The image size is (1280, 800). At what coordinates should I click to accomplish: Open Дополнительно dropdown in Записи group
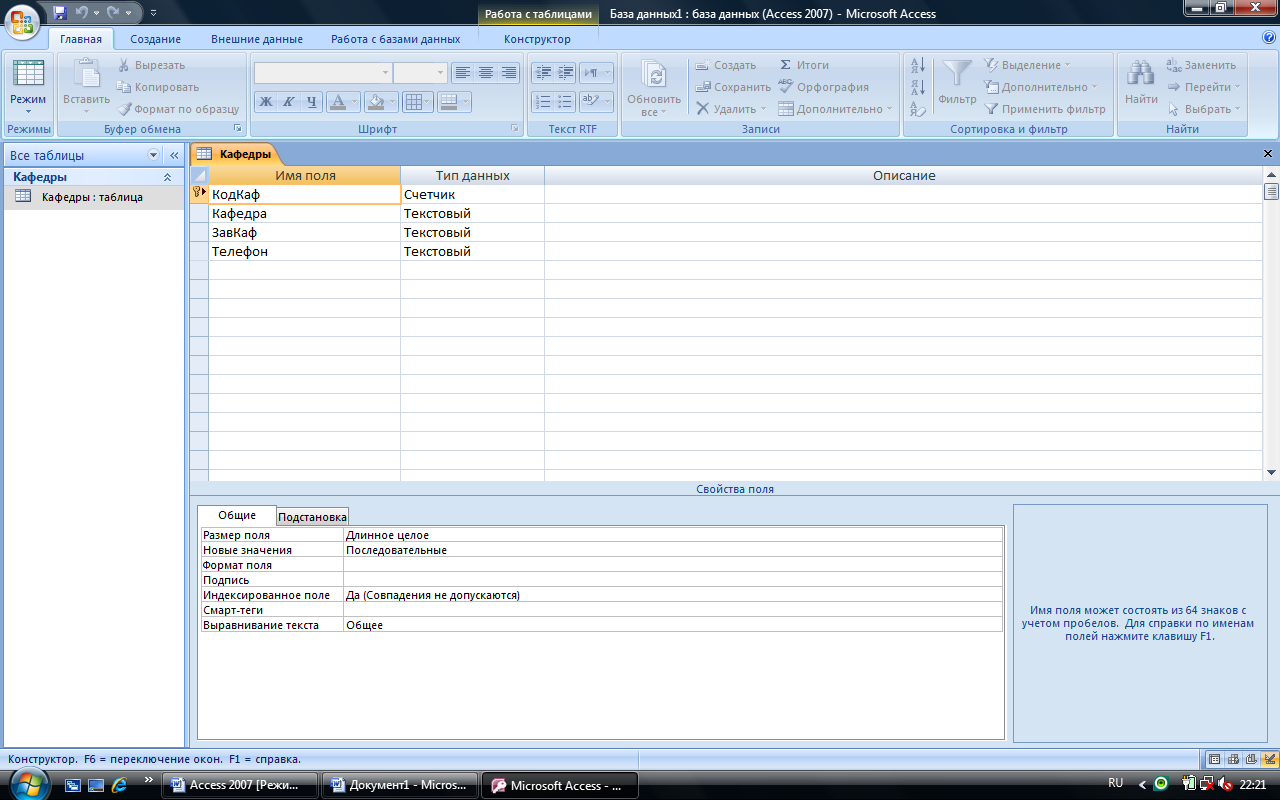836,109
